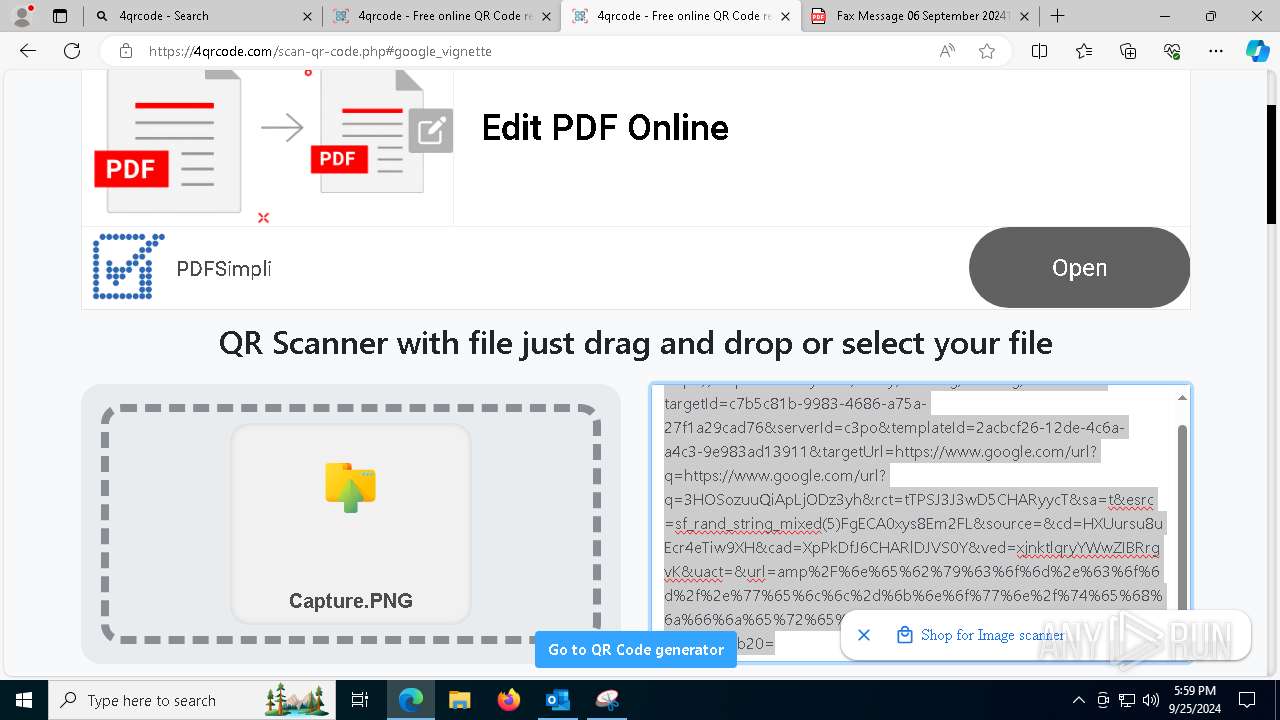This screenshot has height=720, width=1280.
Task: Open the Windows Start menu
Action: (24, 700)
